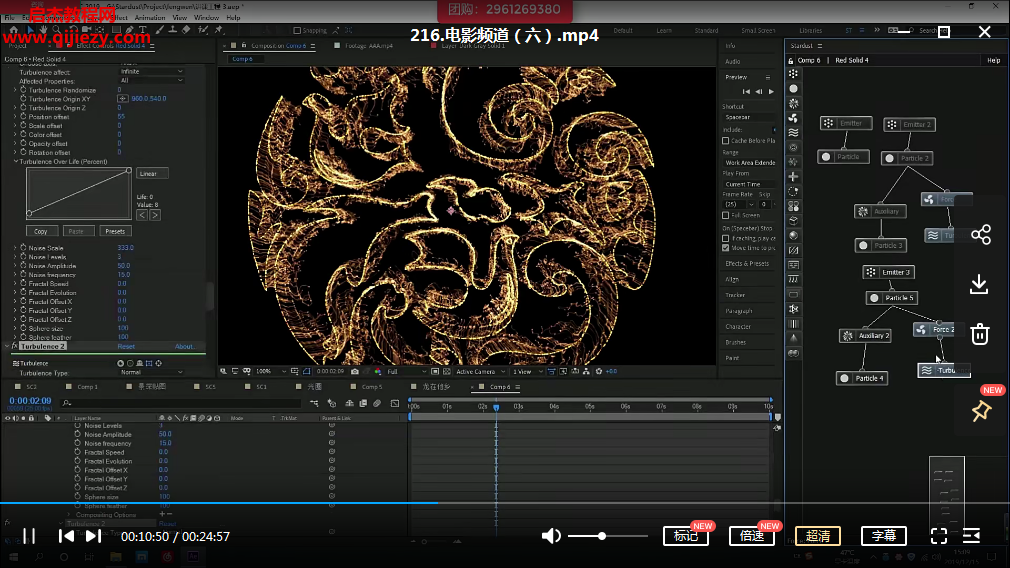The image size is (1010, 568).
Task: Collapse Turbulence Over Life (Percent) section
Action: coord(15,162)
